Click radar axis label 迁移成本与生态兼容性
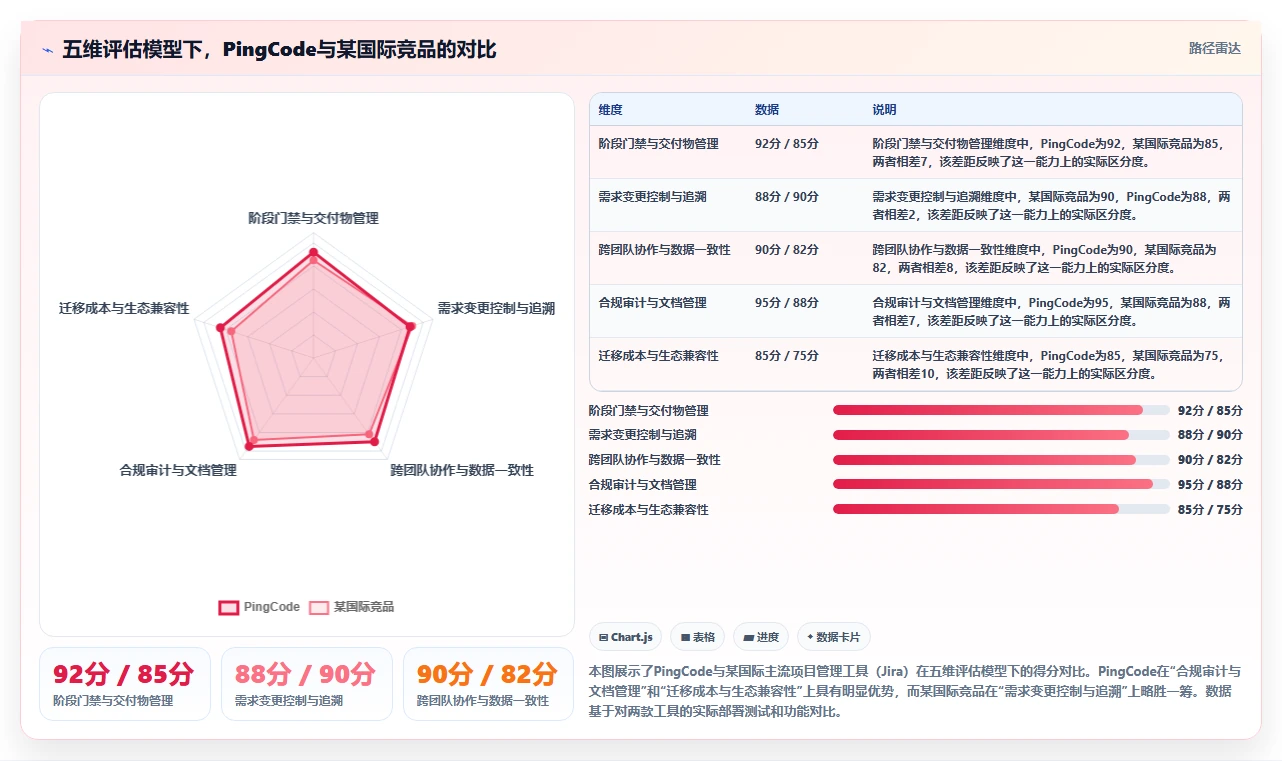 124,308
